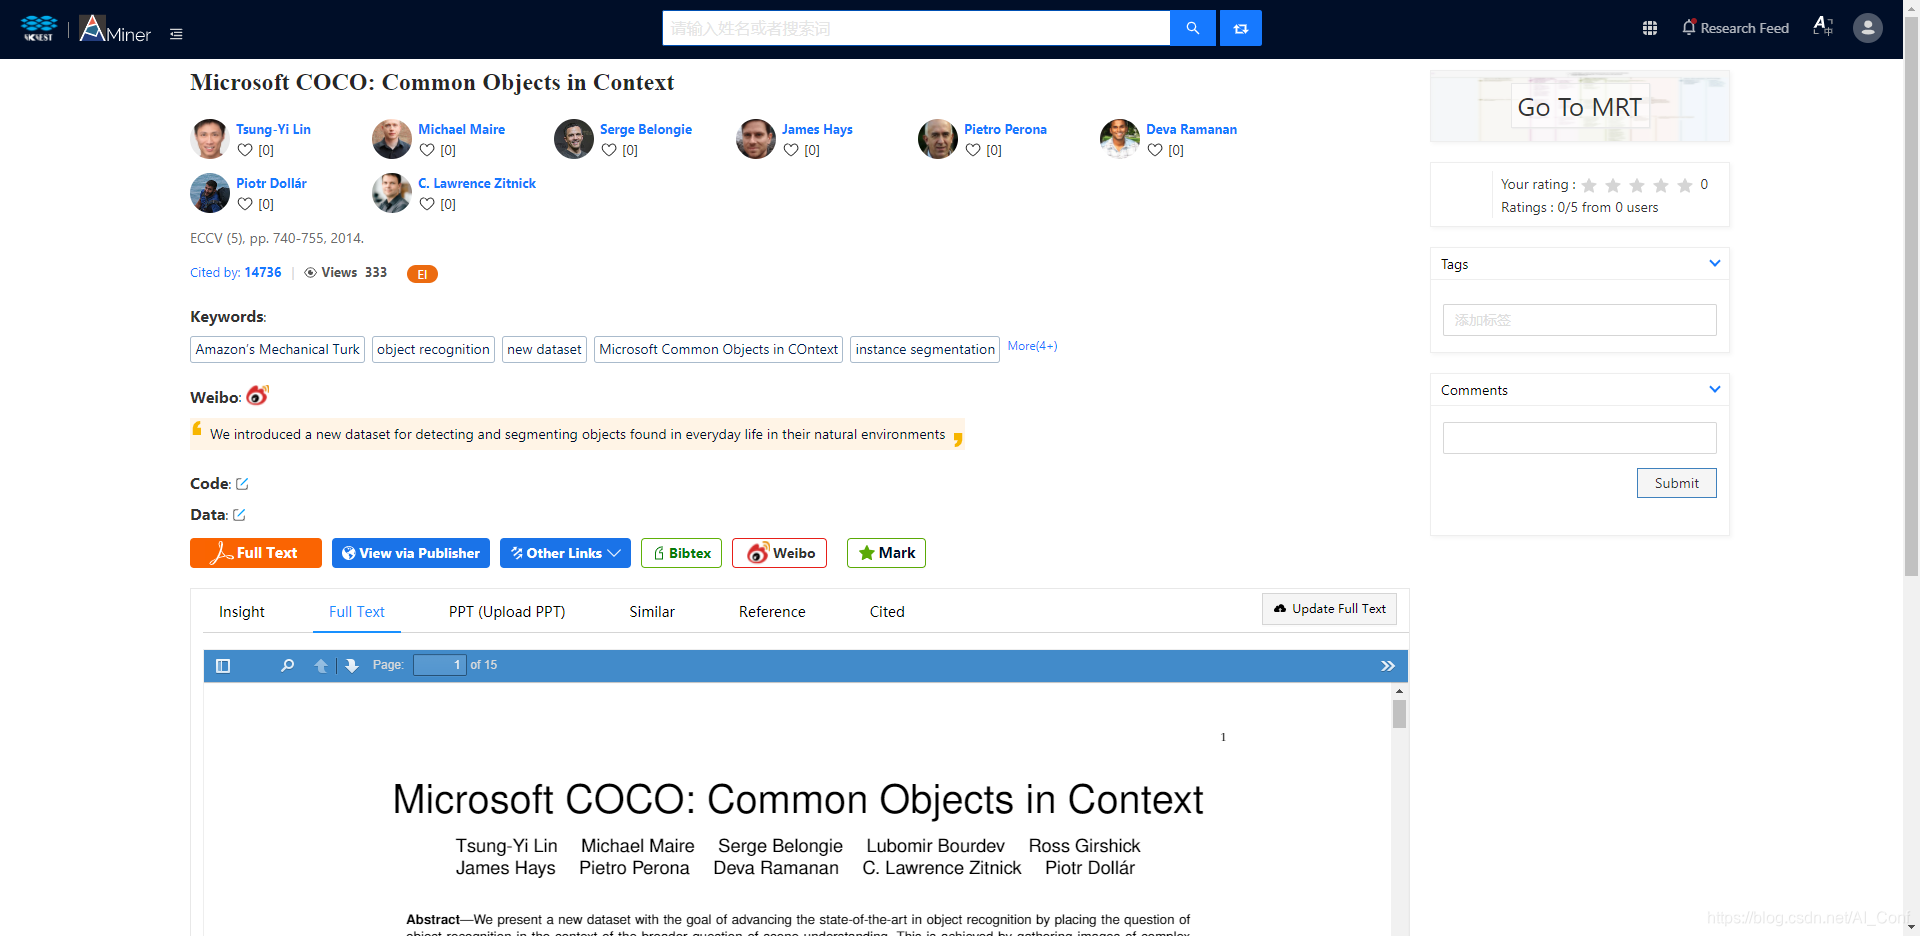The image size is (1920, 936).
Task: Open Serge Belongie author avatar
Action: pyautogui.click(x=574, y=139)
